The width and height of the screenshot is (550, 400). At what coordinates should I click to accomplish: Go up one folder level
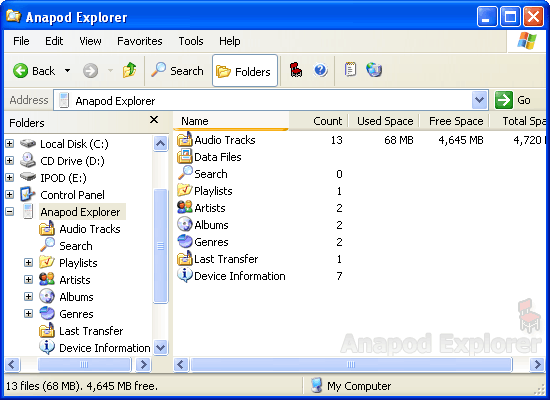point(129,70)
